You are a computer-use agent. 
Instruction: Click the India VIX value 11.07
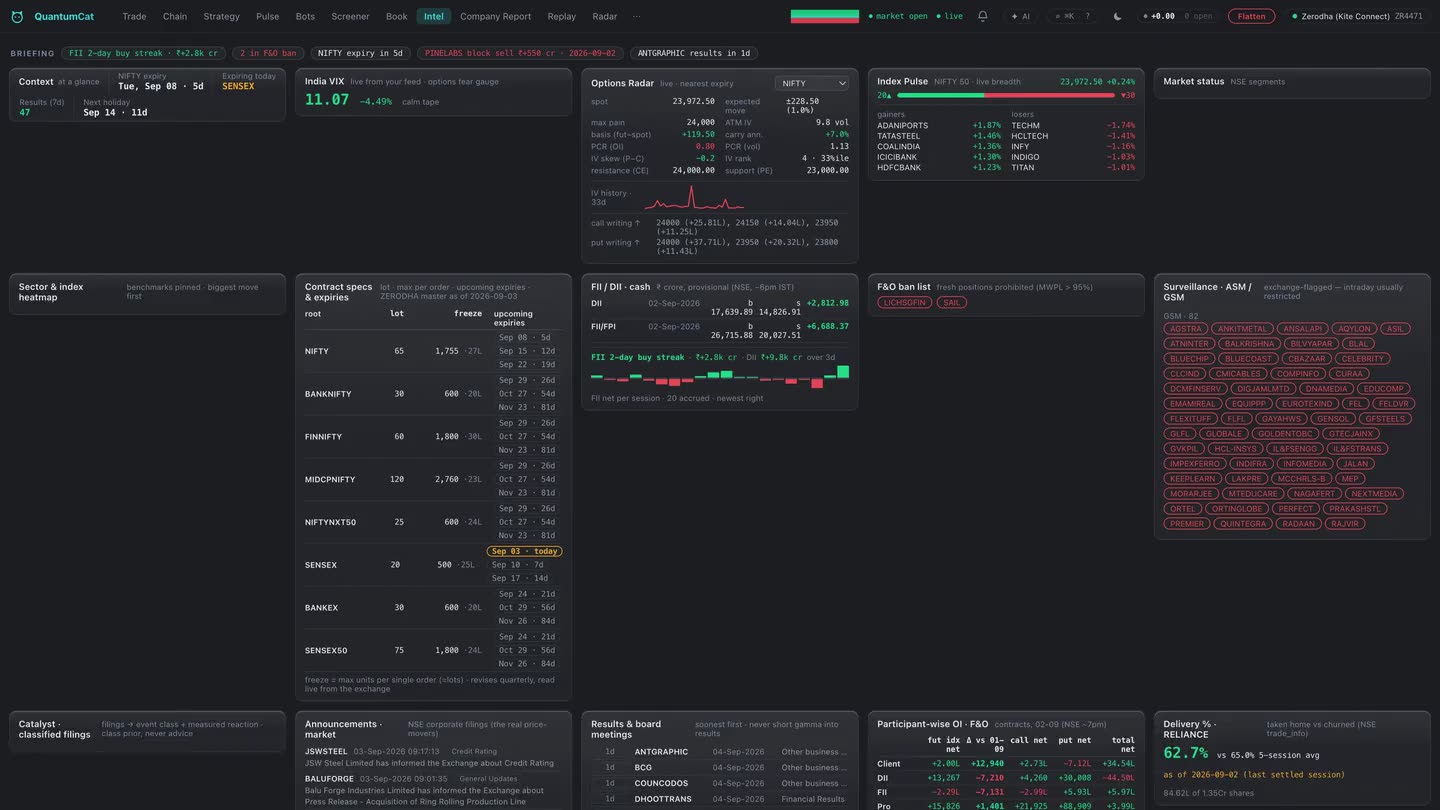tap(327, 100)
